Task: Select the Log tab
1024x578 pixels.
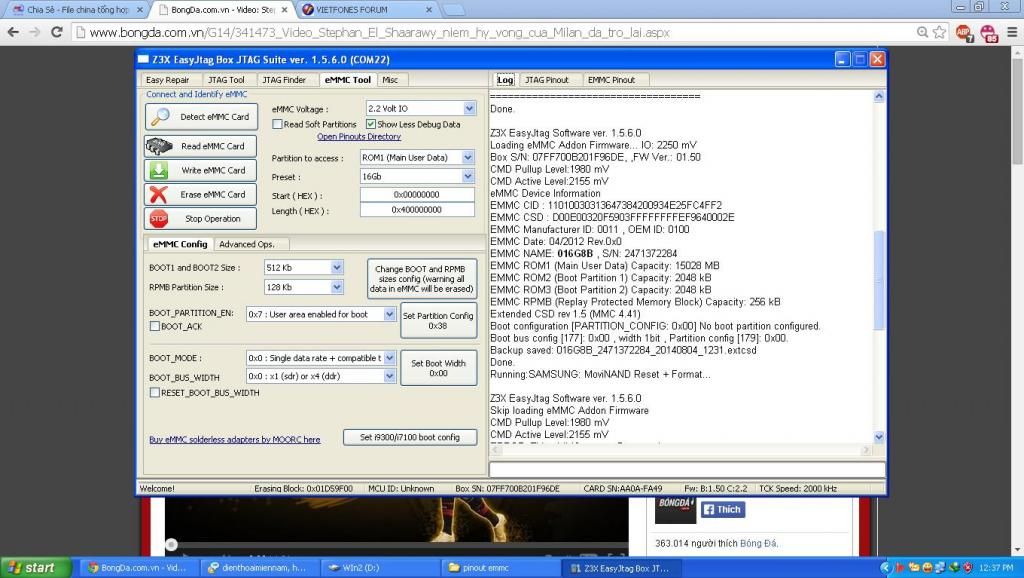Action: pyautogui.click(x=505, y=80)
